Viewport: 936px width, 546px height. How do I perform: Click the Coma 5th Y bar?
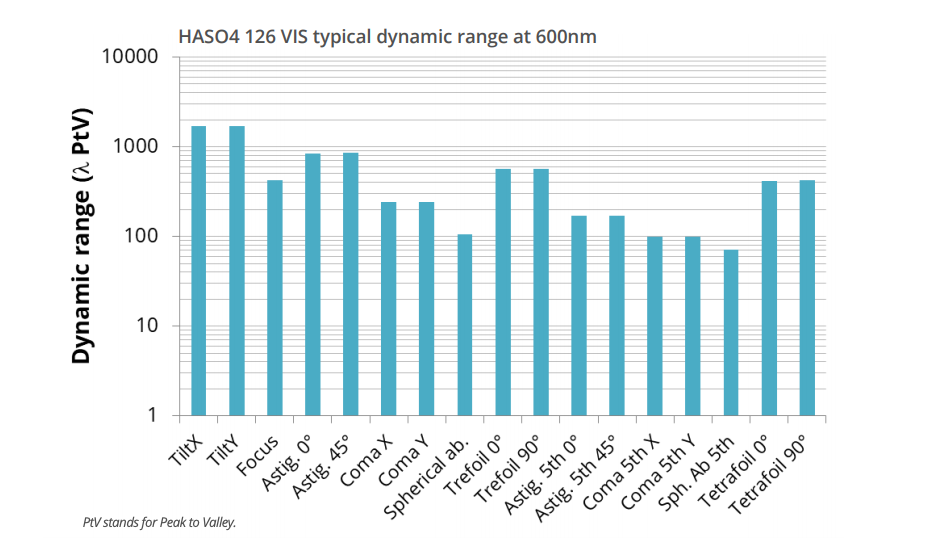[x=692, y=326]
